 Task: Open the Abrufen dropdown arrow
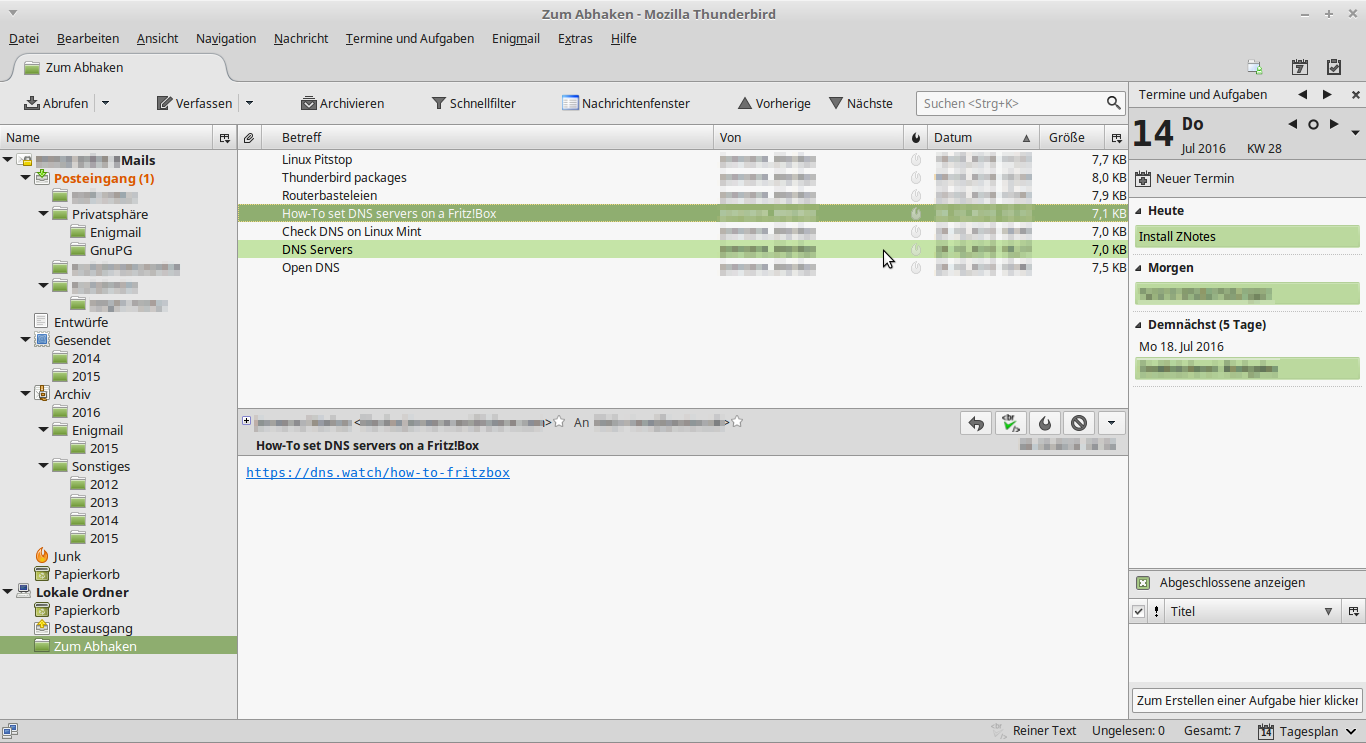point(105,103)
